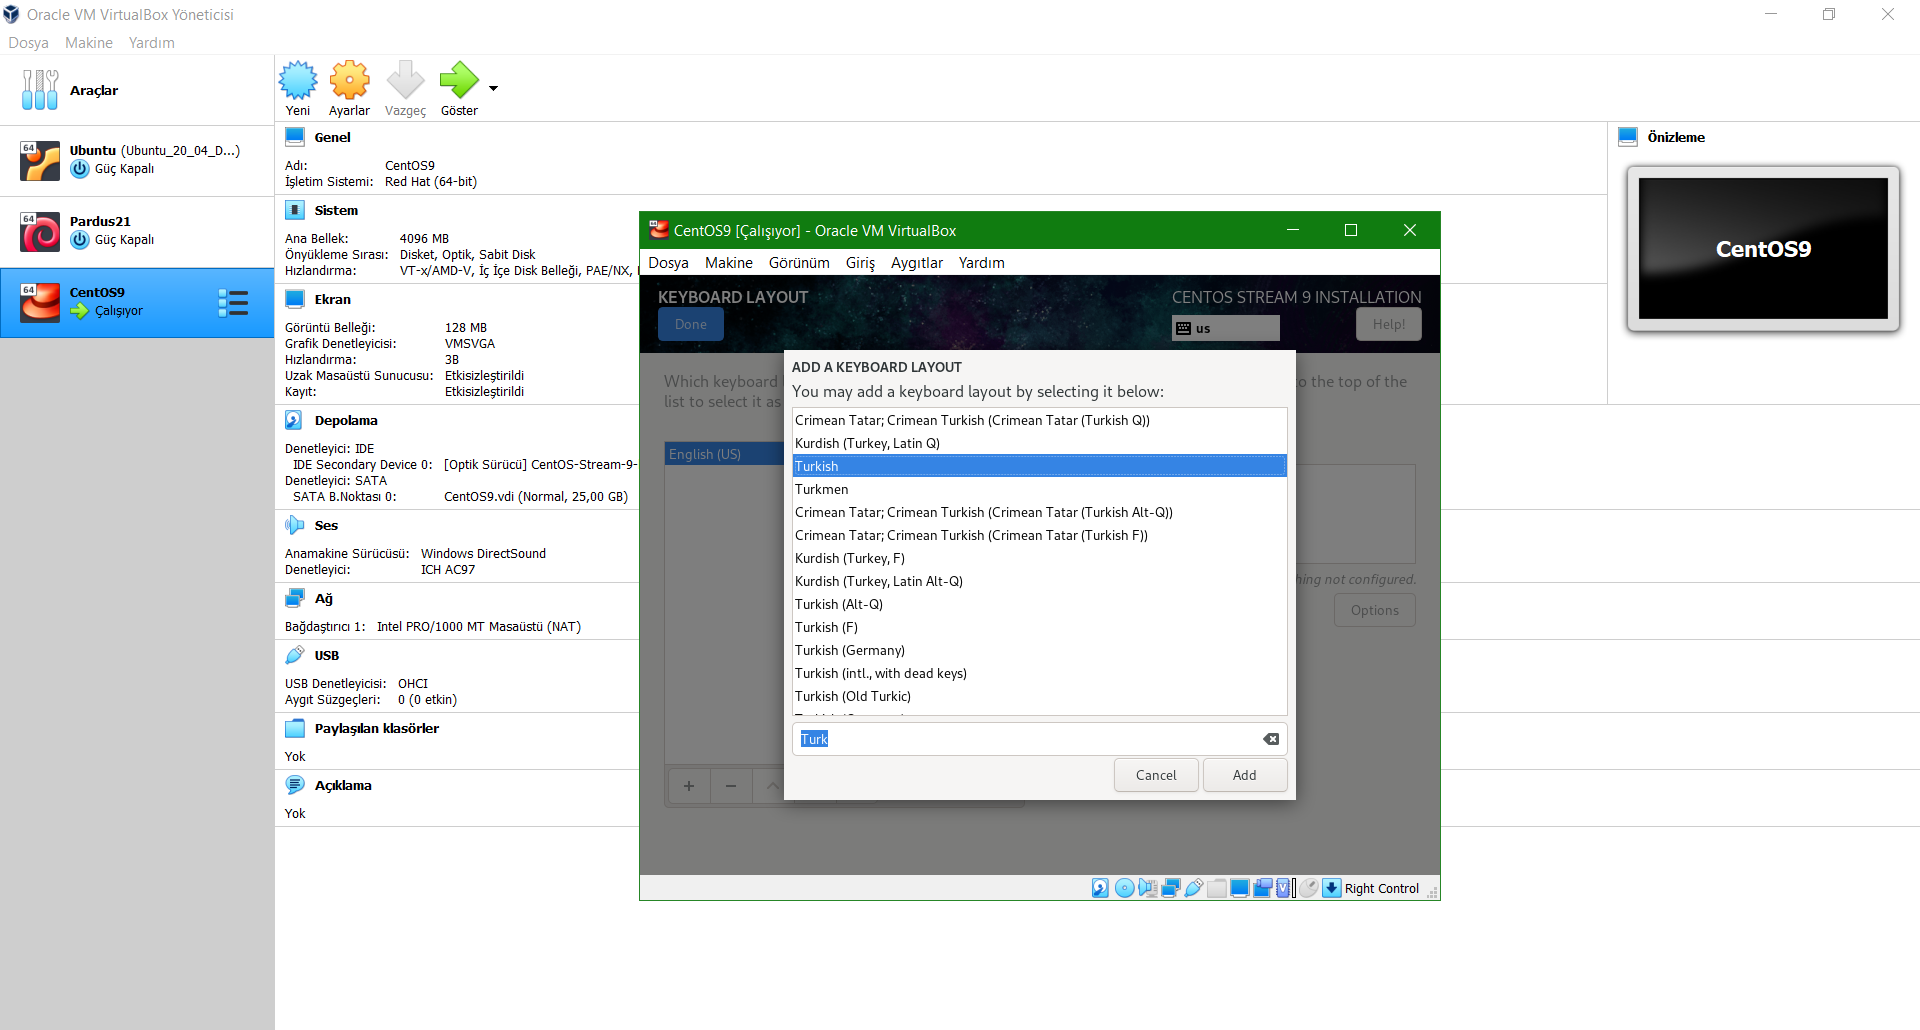The height and width of the screenshot is (1030, 1920).
Task: Click the Paylaşılan klasörler folder icon
Action: [295, 728]
